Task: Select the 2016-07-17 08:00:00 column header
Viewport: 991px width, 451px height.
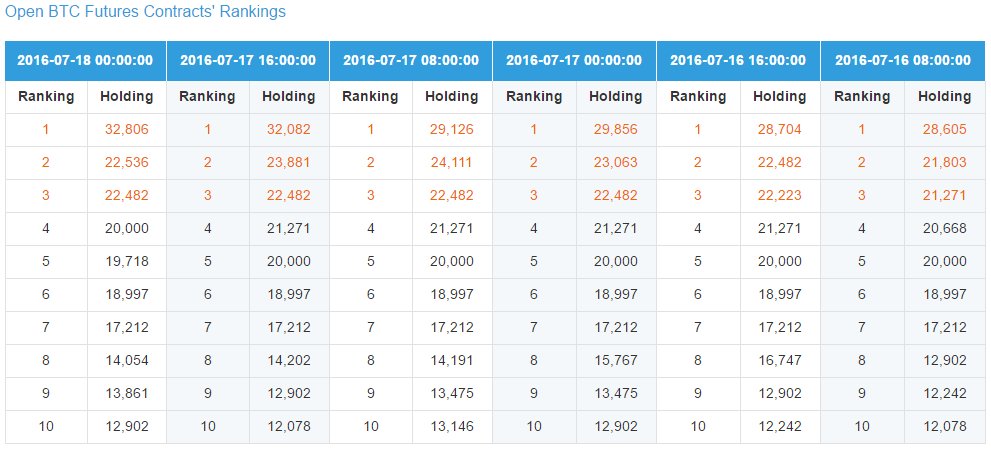Action: point(411,61)
